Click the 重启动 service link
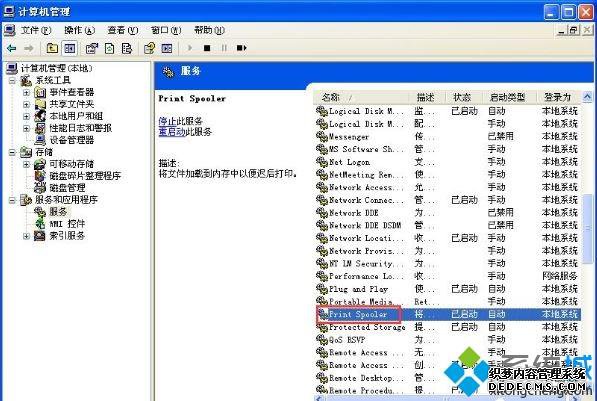Screen dimensions: 597x401 tap(172, 132)
